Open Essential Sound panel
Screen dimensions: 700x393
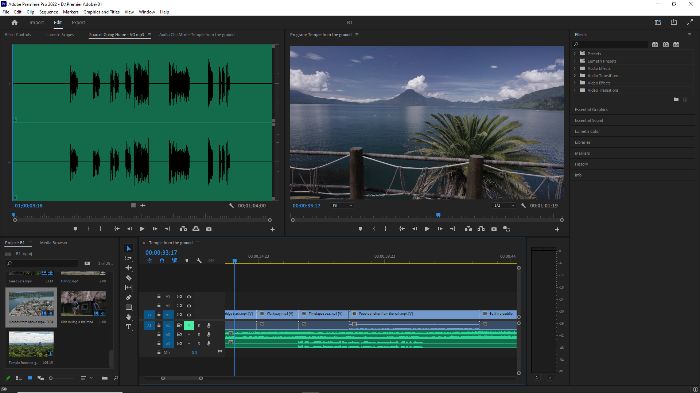pyautogui.click(x=589, y=121)
